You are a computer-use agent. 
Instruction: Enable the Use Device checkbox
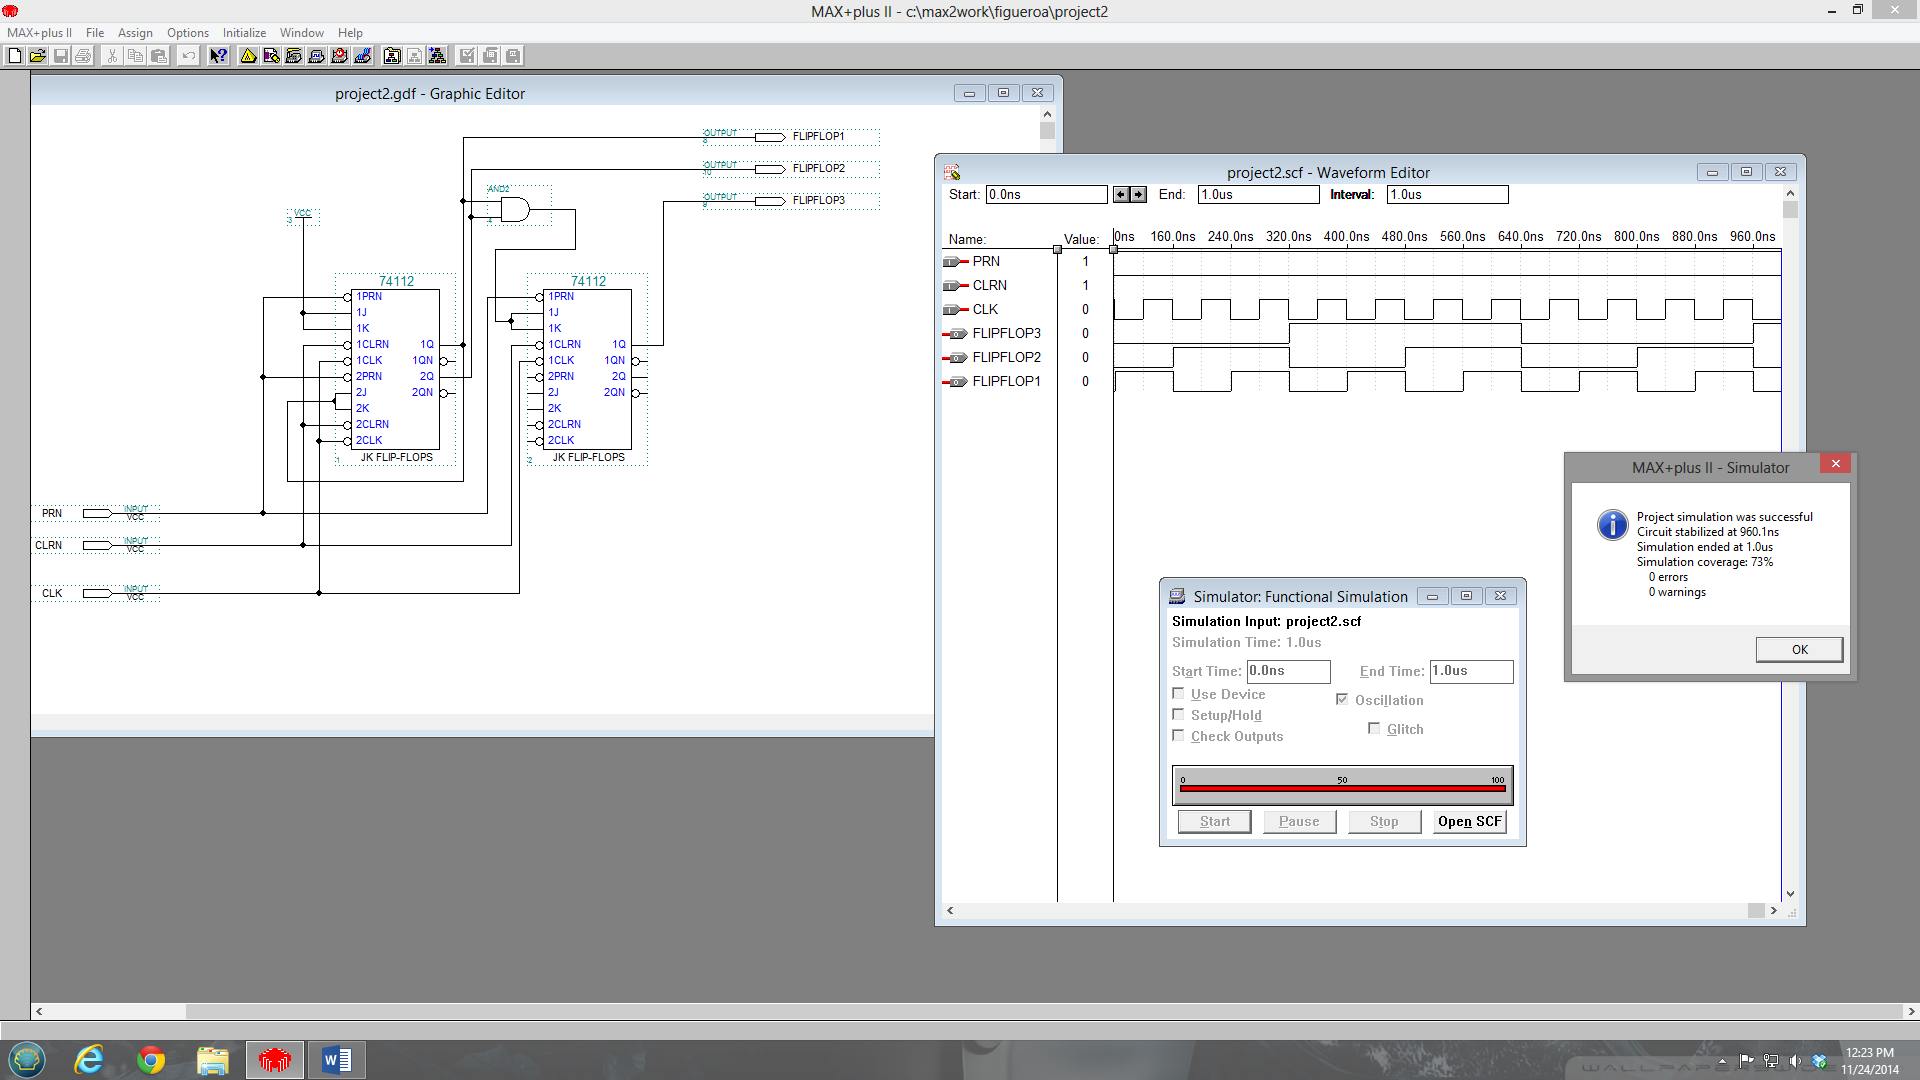tap(1178, 694)
